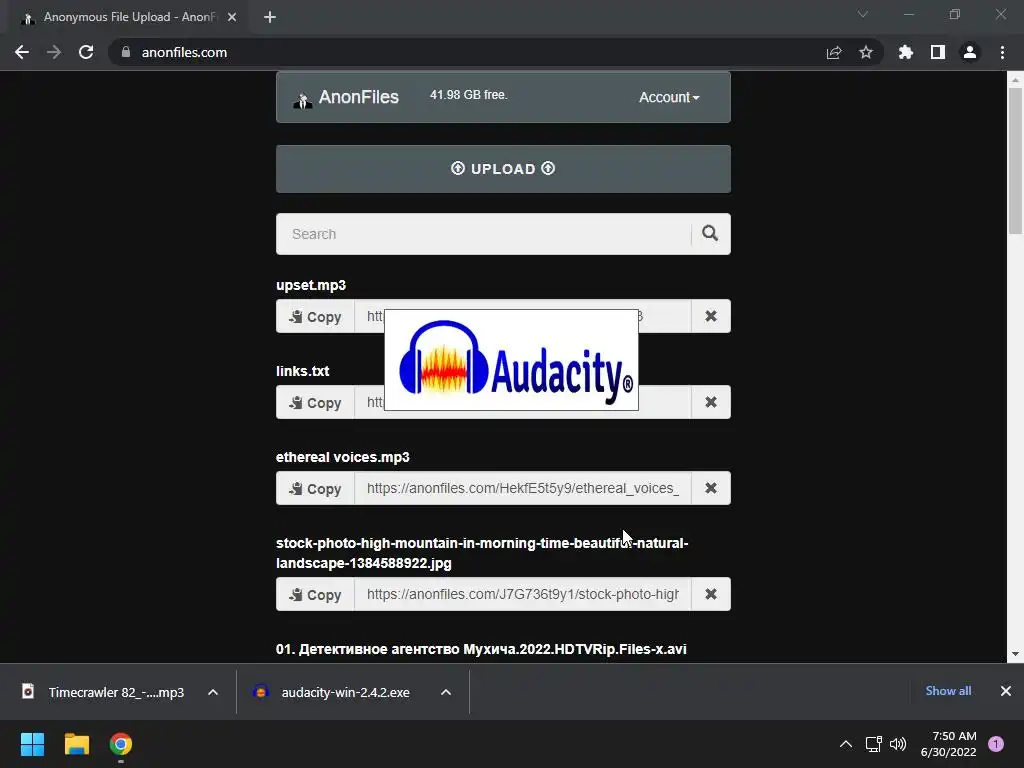Click the browser back arrow
1024x768 pixels.
[22, 52]
